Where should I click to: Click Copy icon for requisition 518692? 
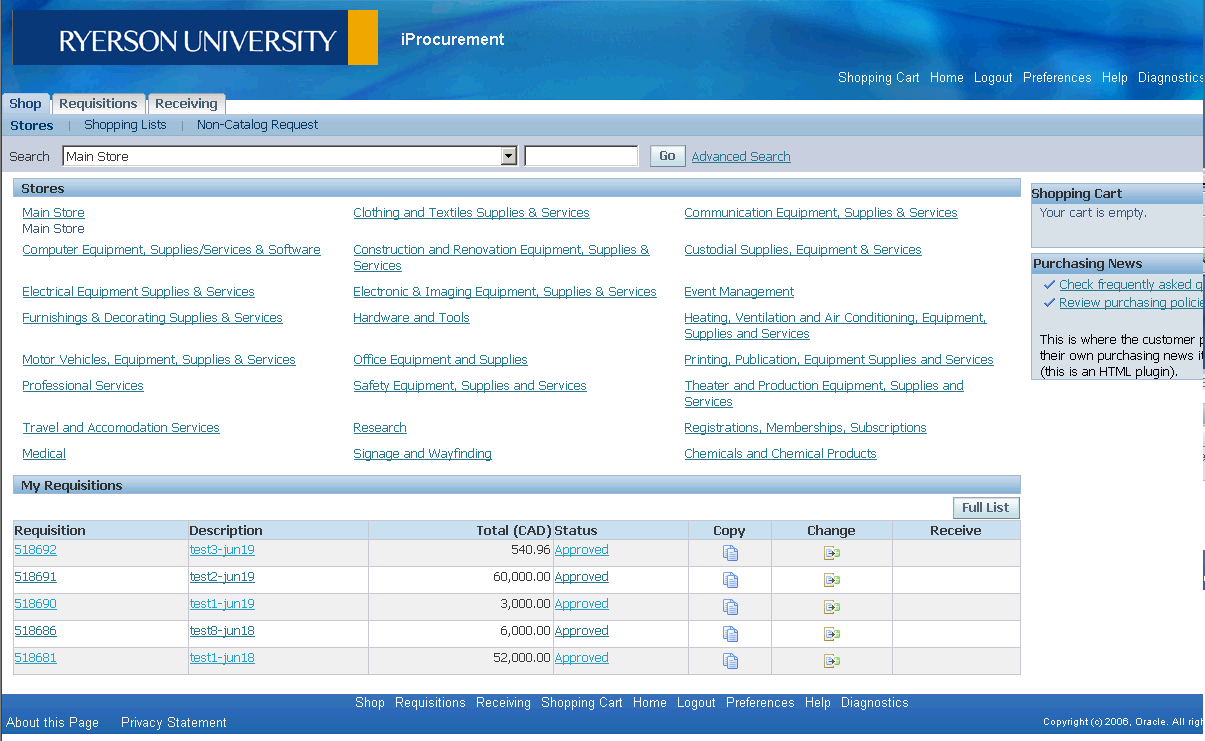click(x=730, y=553)
